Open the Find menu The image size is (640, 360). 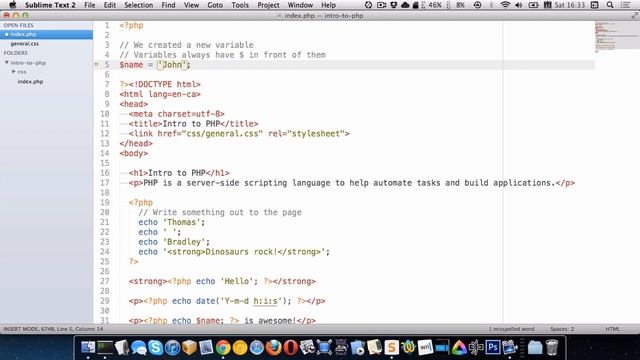click(x=168, y=5)
